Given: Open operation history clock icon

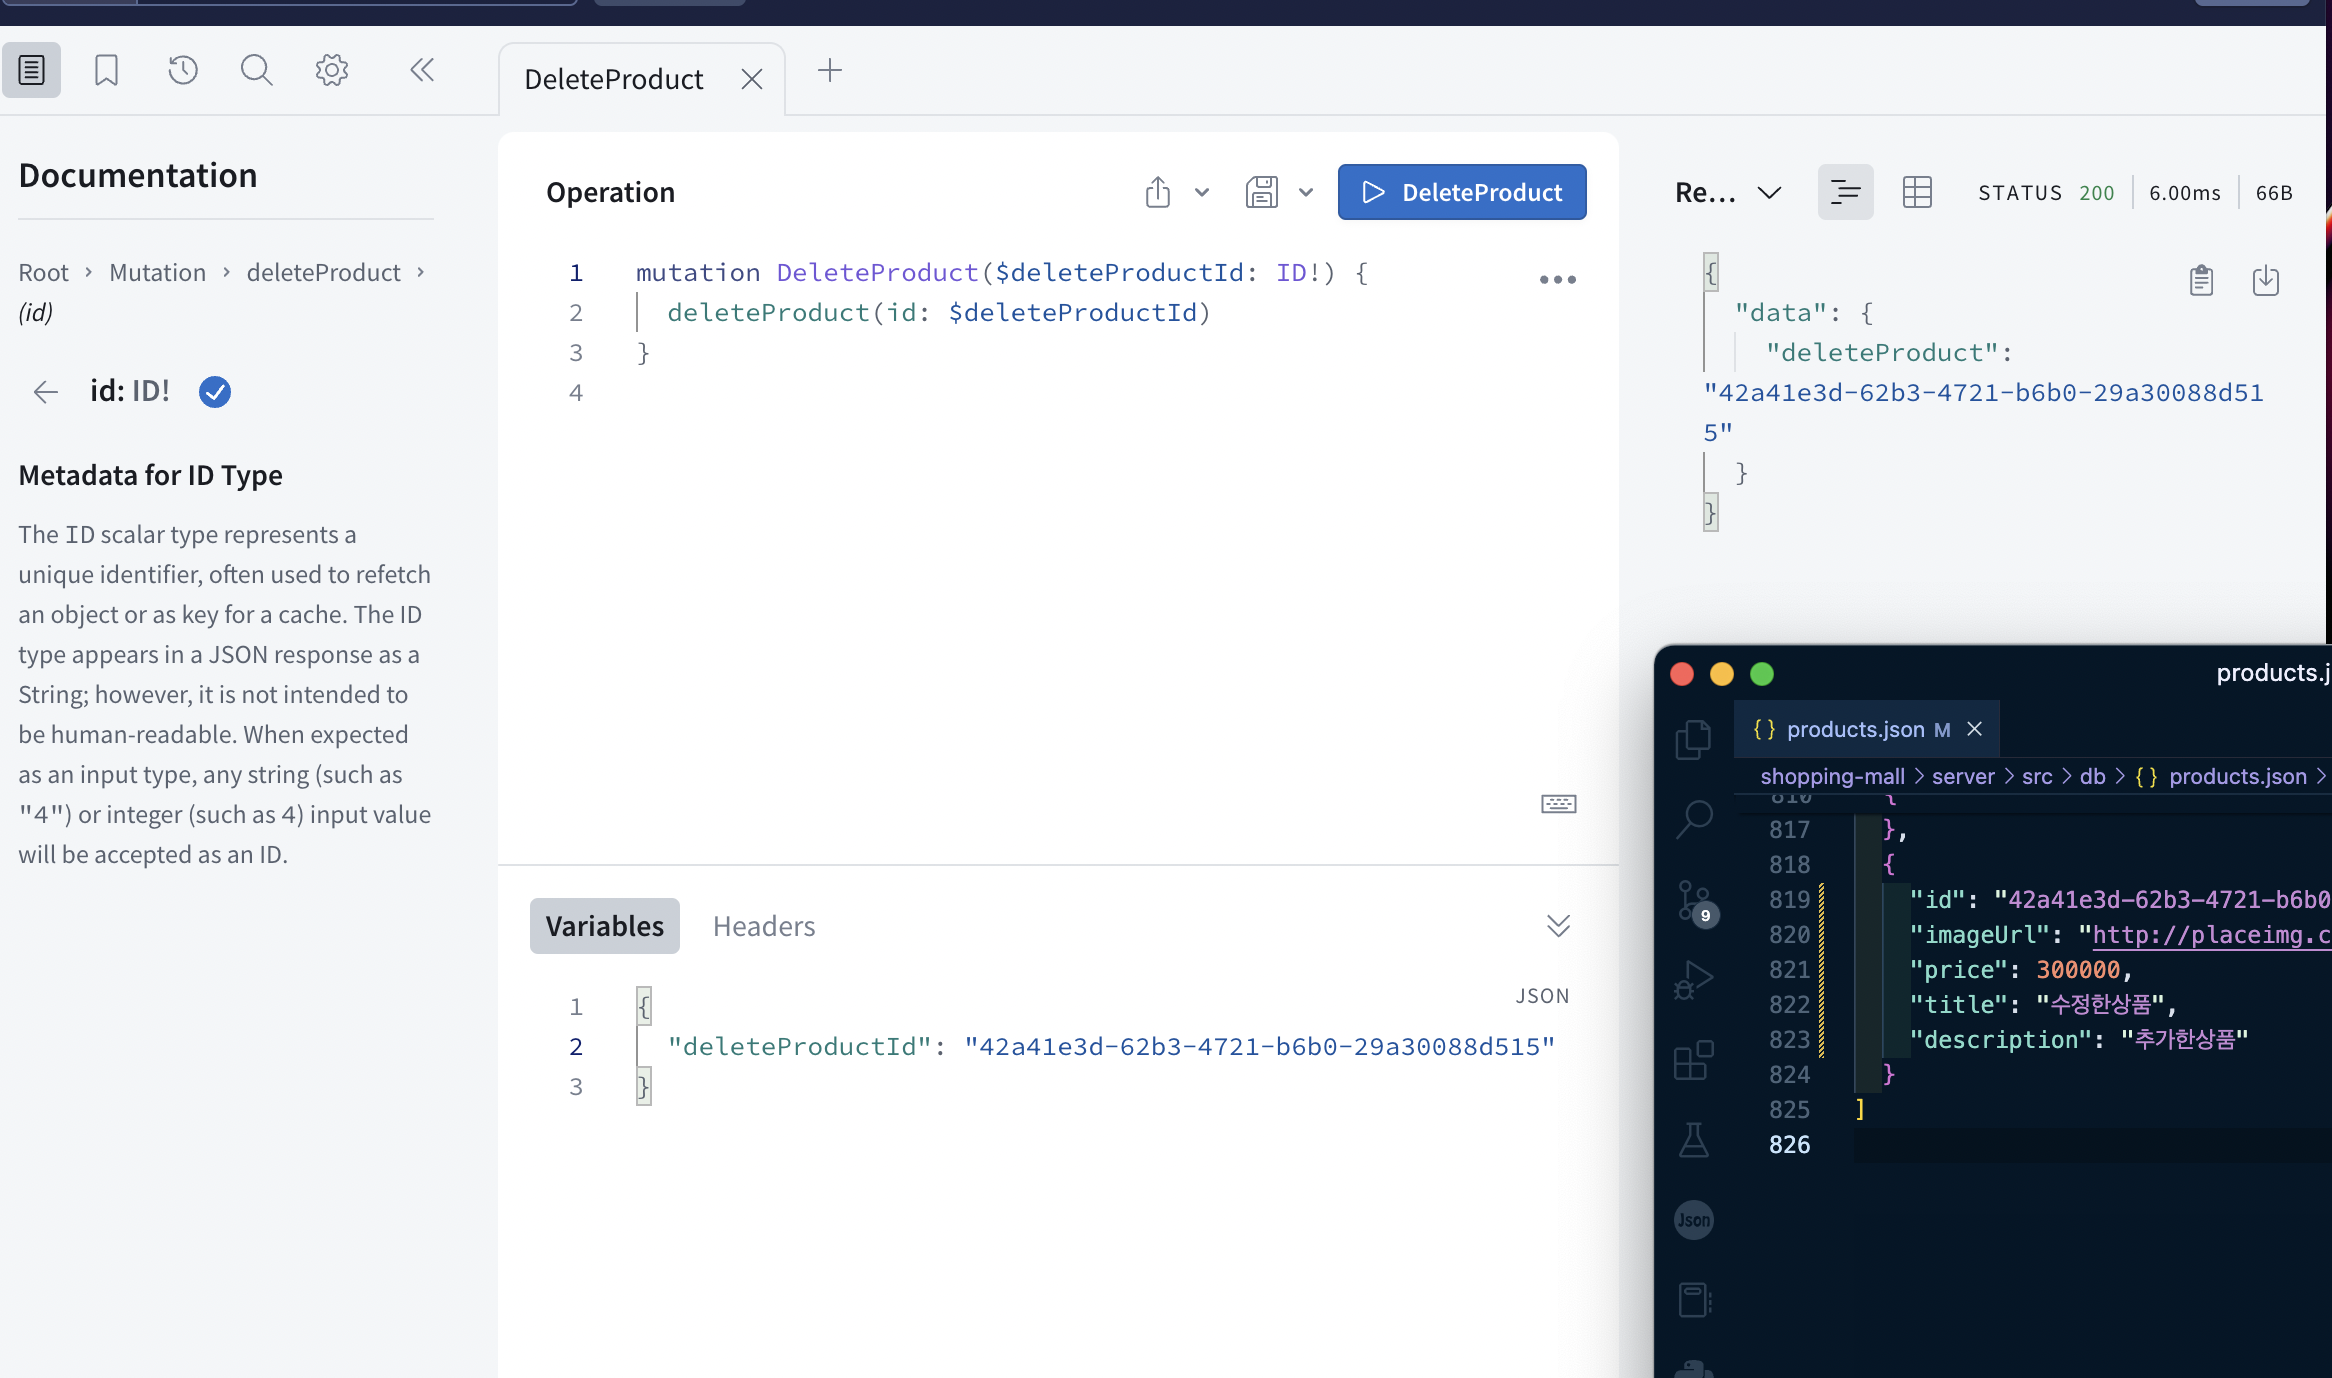Looking at the screenshot, I should pos(182,70).
